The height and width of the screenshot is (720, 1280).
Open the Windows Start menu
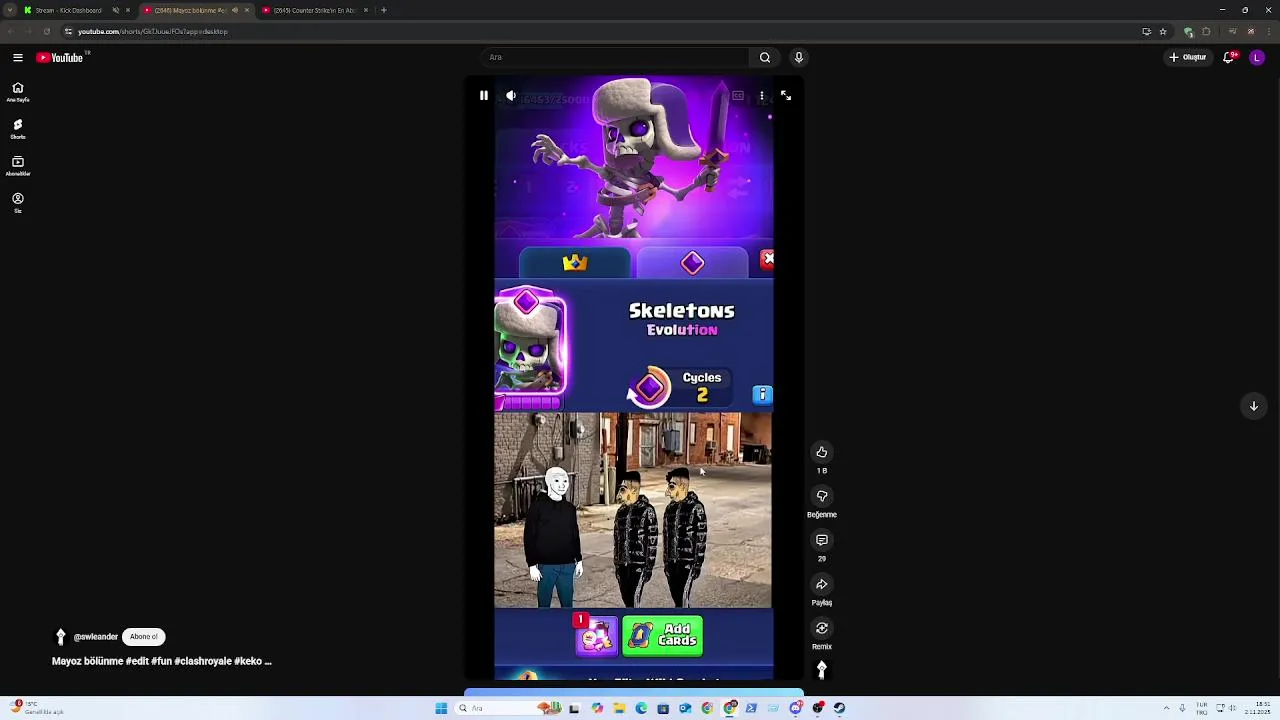click(x=441, y=708)
